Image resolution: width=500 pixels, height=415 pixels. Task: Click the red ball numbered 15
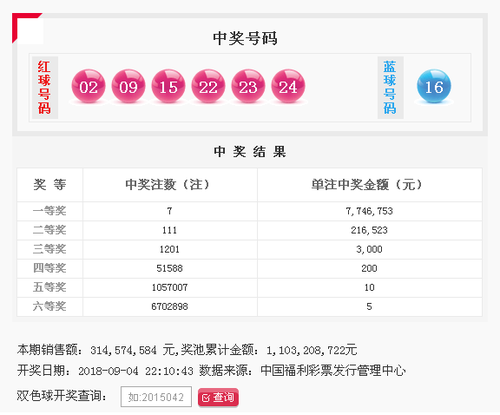[168, 86]
